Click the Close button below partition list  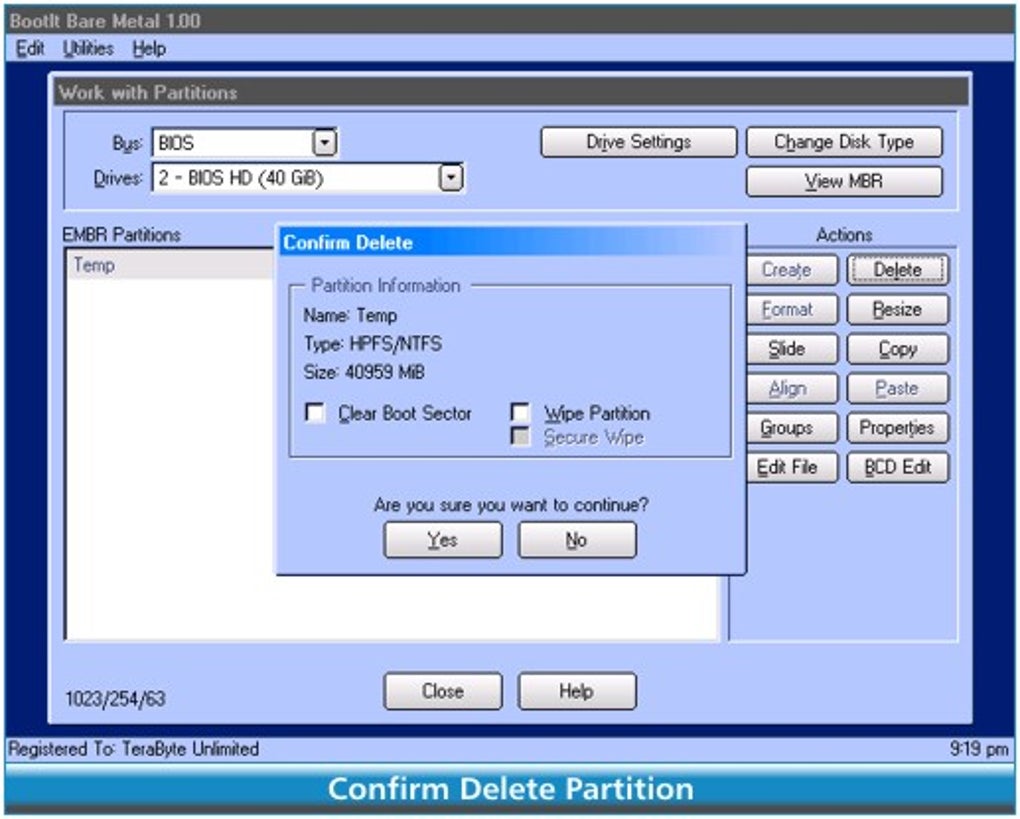[443, 691]
